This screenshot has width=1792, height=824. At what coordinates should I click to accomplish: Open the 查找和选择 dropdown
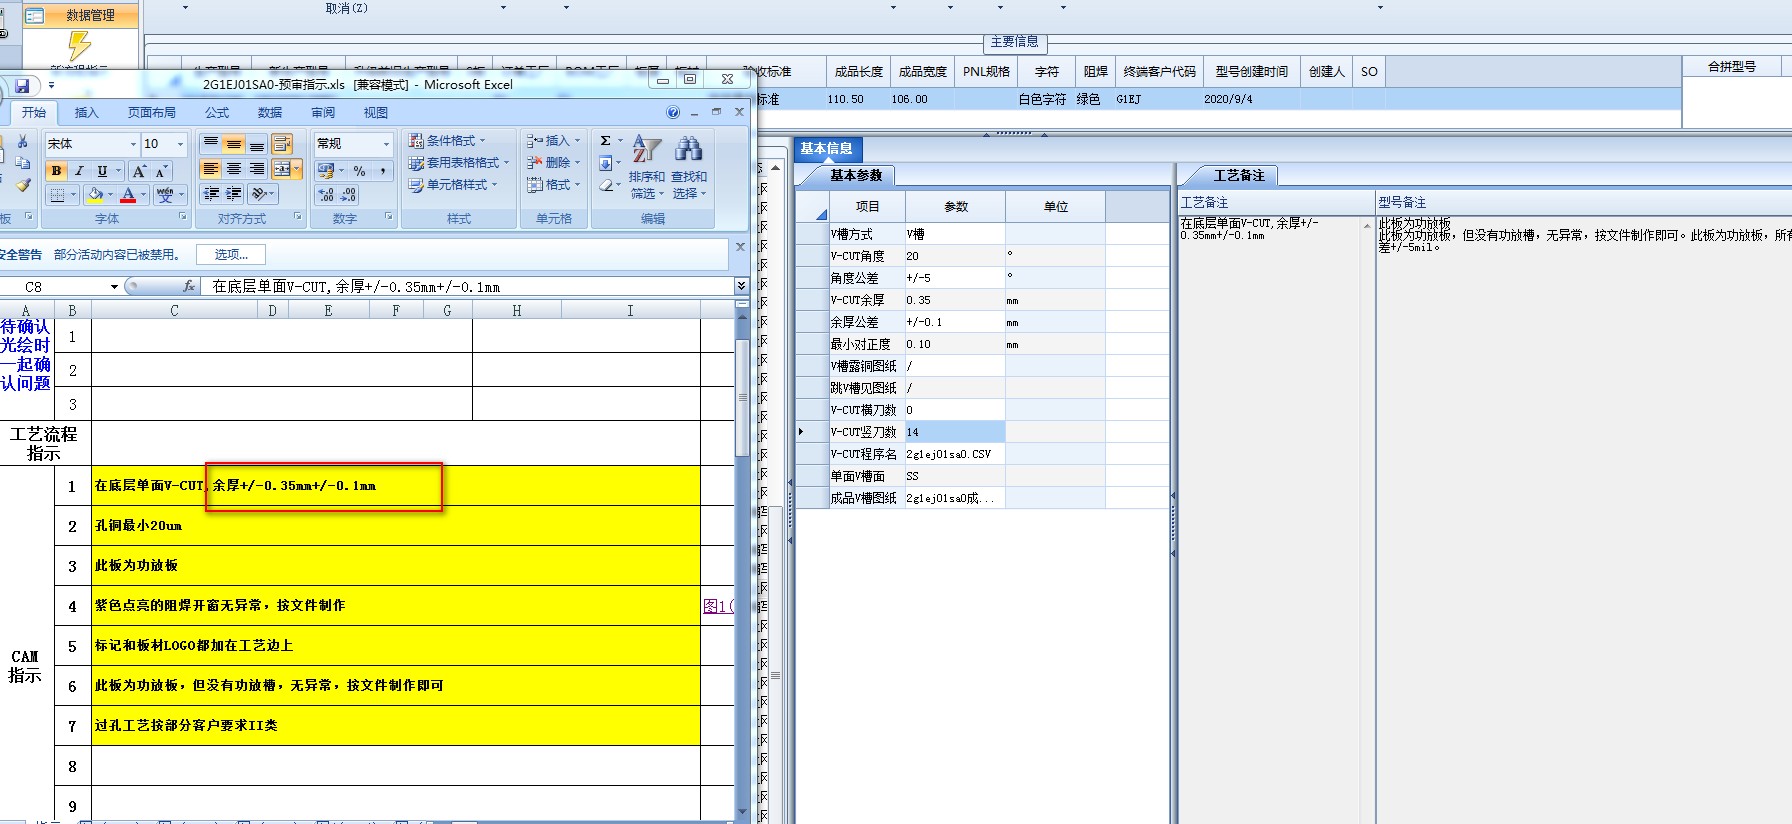[689, 168]
